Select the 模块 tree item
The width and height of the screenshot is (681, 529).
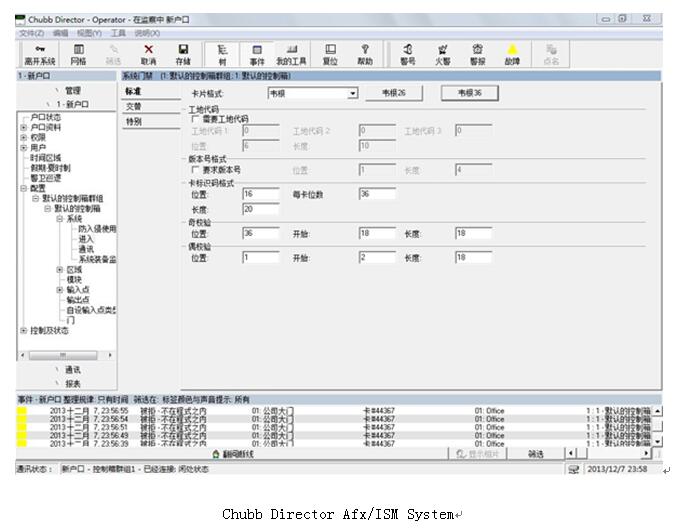[x=74, y=279]
